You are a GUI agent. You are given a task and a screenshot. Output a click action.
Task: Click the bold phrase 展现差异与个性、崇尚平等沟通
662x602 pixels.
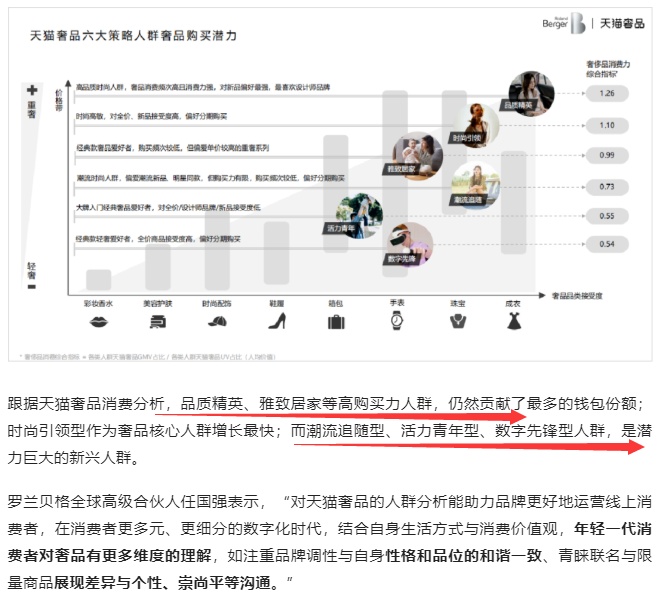click(162, 583)
